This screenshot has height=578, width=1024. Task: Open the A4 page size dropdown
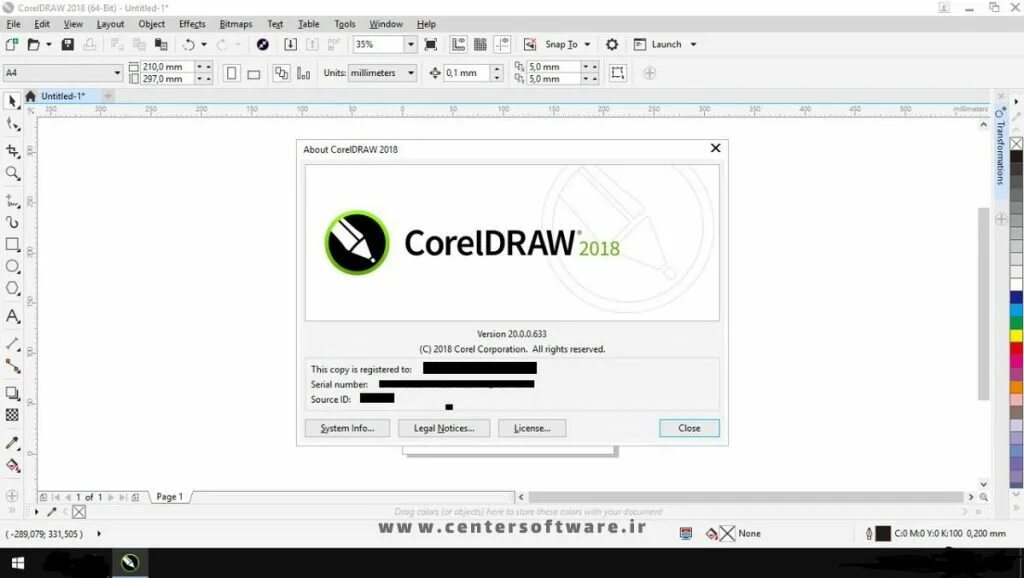pyautogui.click(x=117, y=72)
